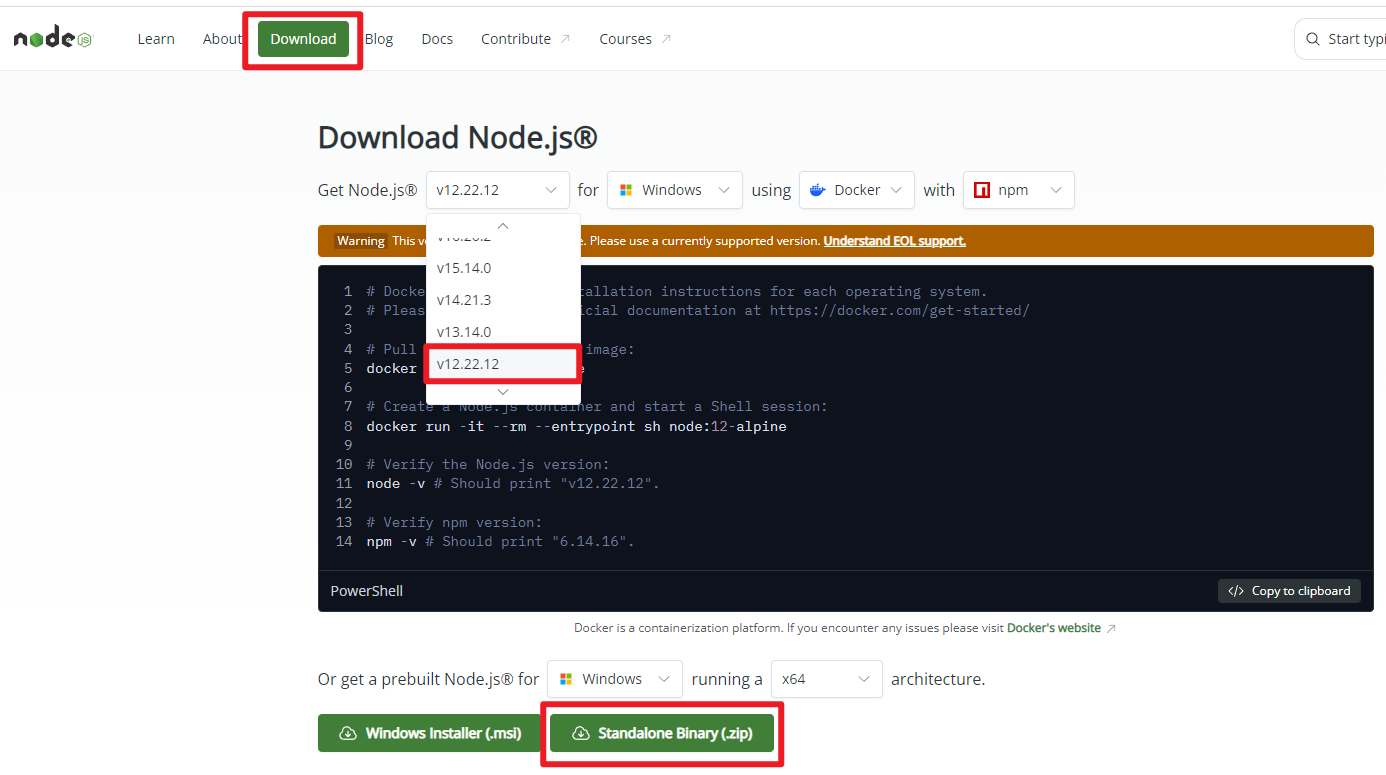The width and height of the screenshot is (1386, 775).
Task: Click the npm logo icon
Action: tap(981, 190)
